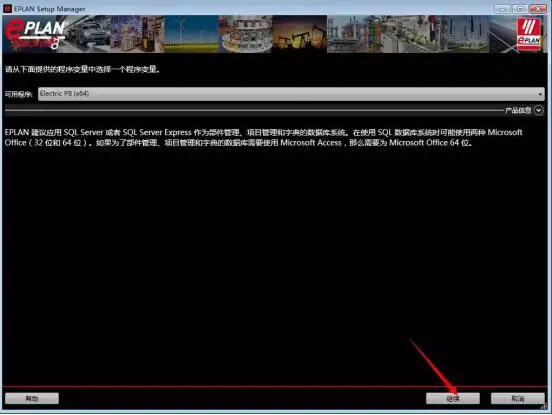Click the EPLAN Setup Manager title icon
Image resolution: width=552 pixels, height=415 pixels.
pyautogui.click(x=7, y=8)
